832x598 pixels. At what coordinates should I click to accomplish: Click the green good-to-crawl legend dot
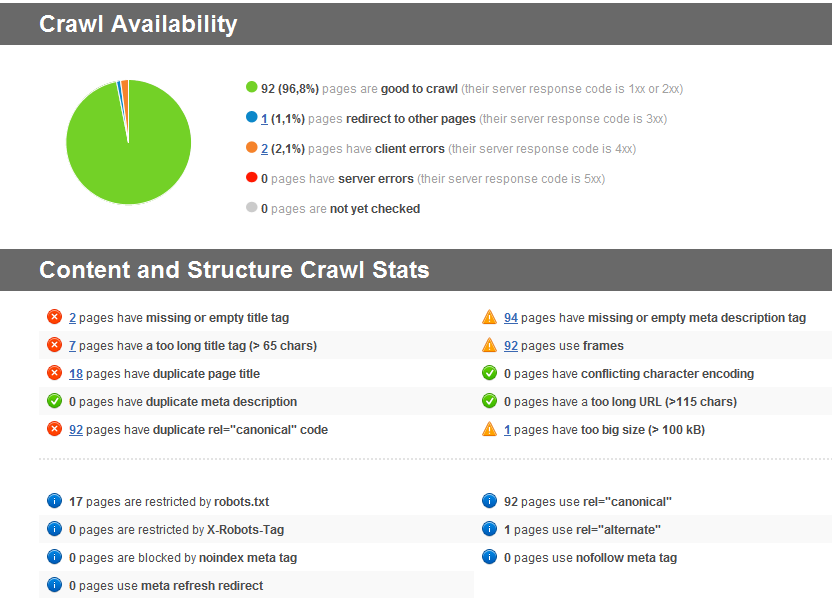click(251, 88)
